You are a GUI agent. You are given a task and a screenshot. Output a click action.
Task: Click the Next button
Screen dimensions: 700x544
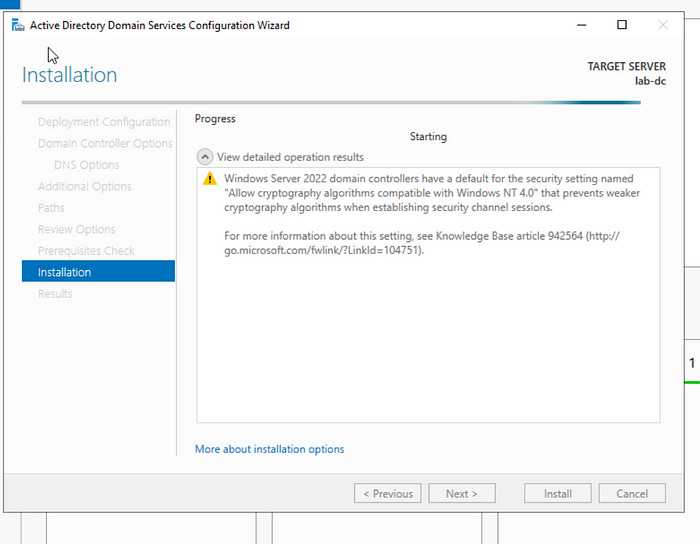462,493
